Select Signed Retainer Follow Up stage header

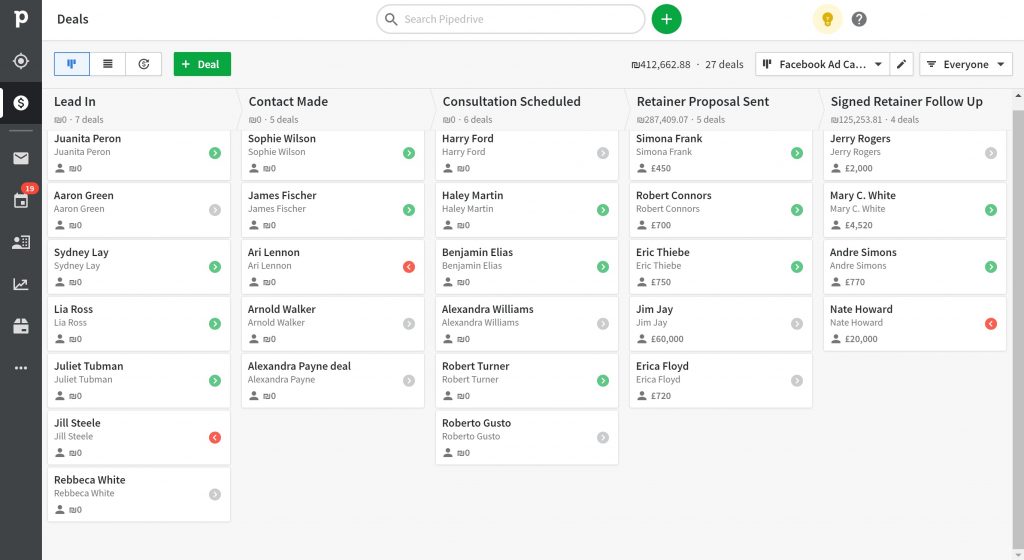[915, 109]
